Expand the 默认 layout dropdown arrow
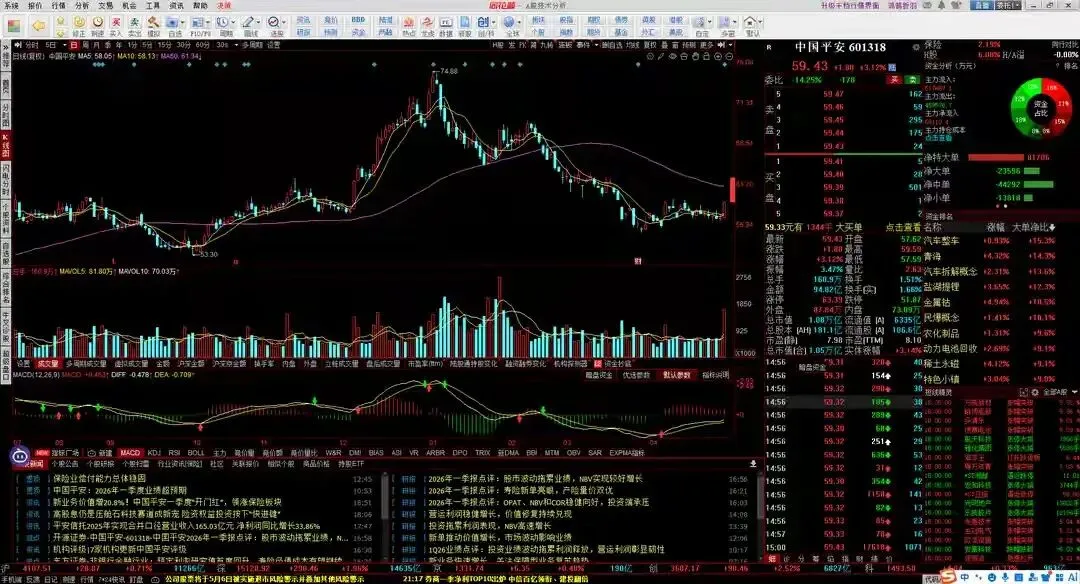Viewport: 1080px width, 584px height. [x=760, y=23]
